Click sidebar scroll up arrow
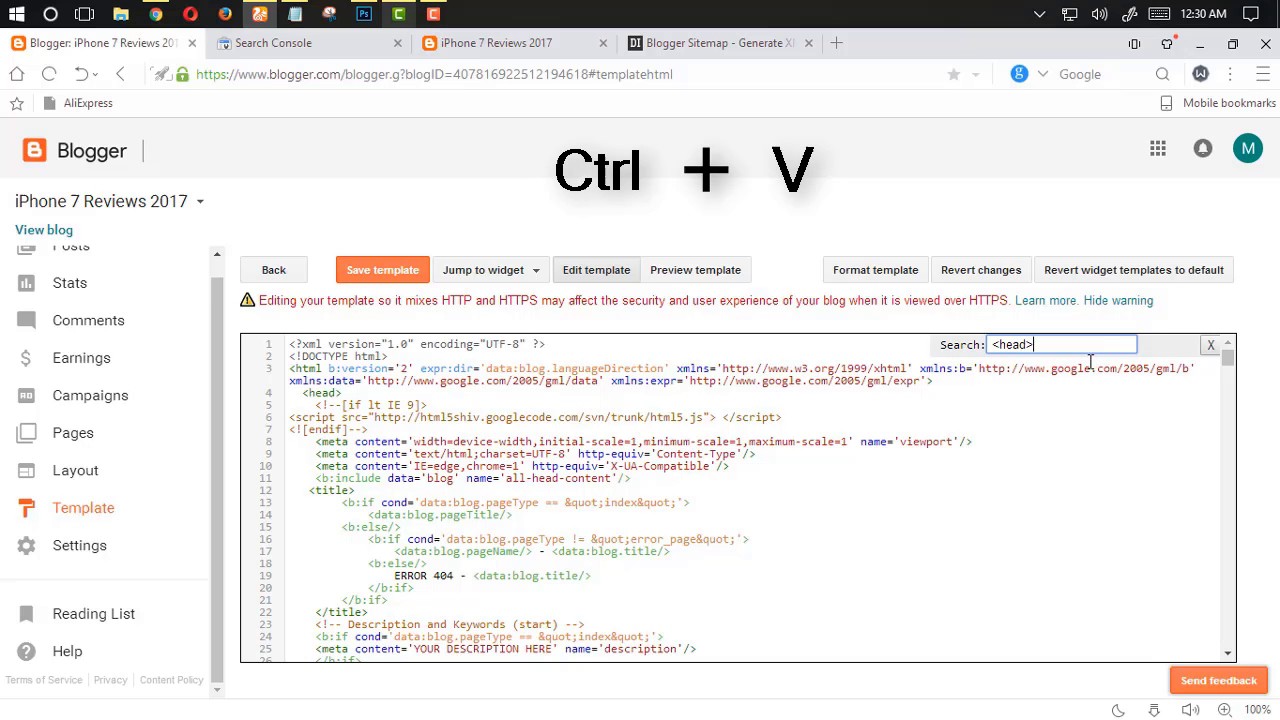 click(x=217, y=255)
